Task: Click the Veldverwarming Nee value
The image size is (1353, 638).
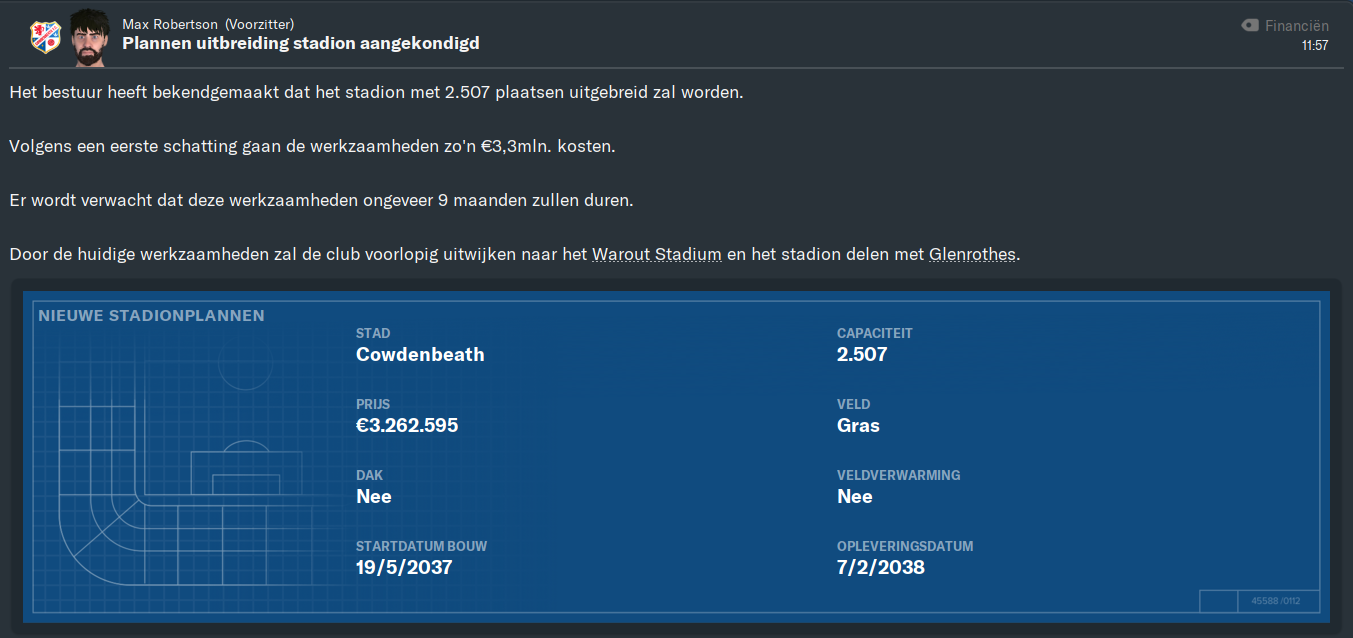Action: pyautogui.click(x=855, y=496)
